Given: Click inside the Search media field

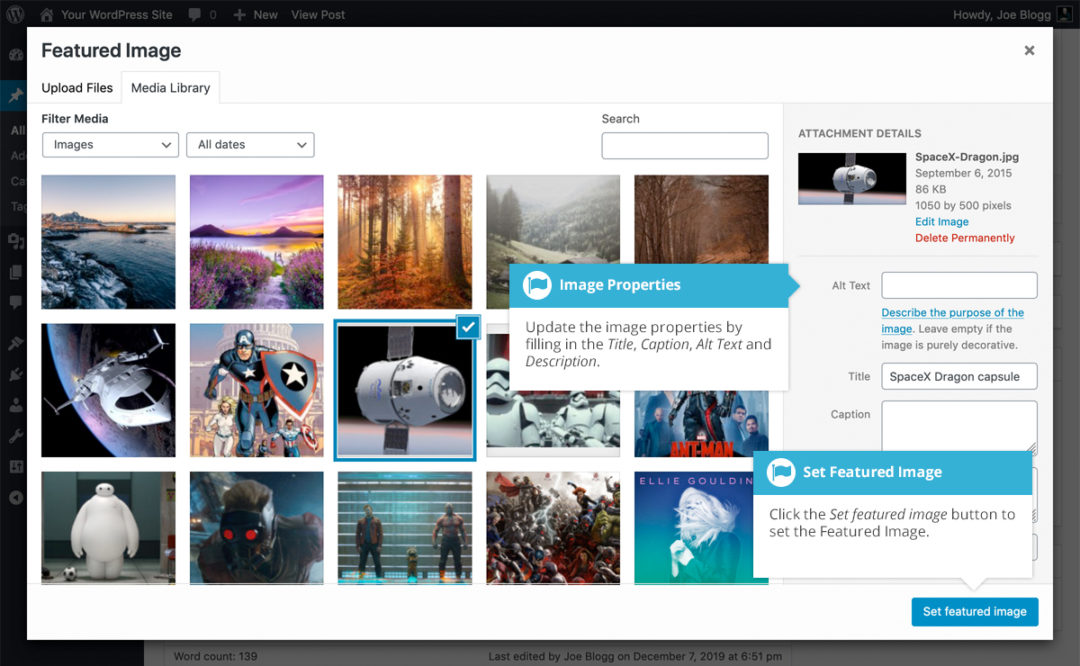Looking at the screenshot, I should [x=684, y=146].
